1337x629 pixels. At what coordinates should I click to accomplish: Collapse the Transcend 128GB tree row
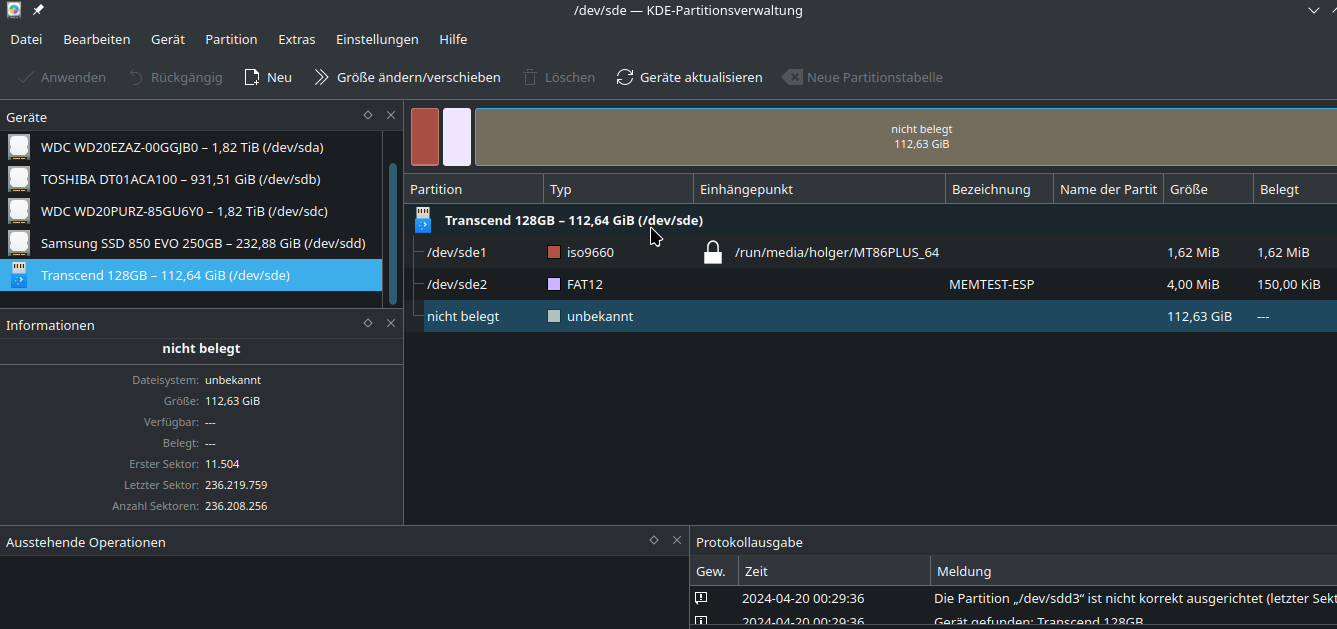(422, 220)
